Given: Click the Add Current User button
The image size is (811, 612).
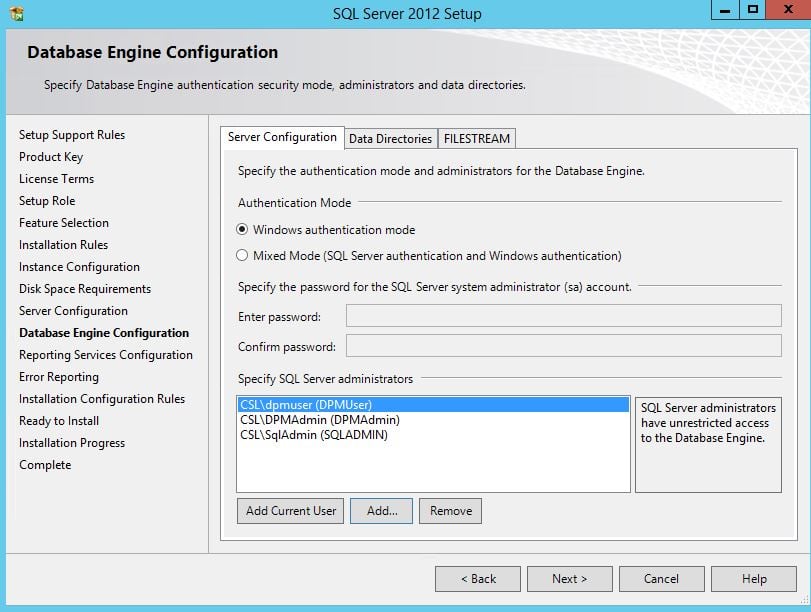Looking at the screenshot, I should (x=291, y=511).
